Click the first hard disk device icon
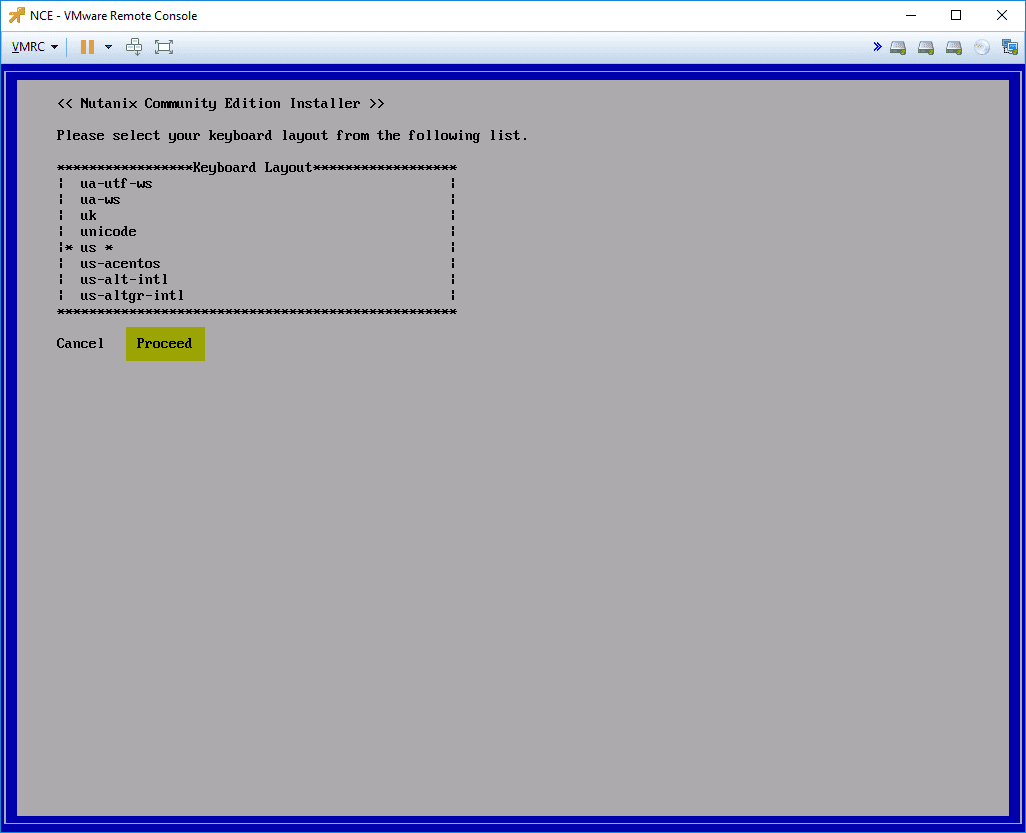The image size is (1026, 833). (x=897, y=46)
